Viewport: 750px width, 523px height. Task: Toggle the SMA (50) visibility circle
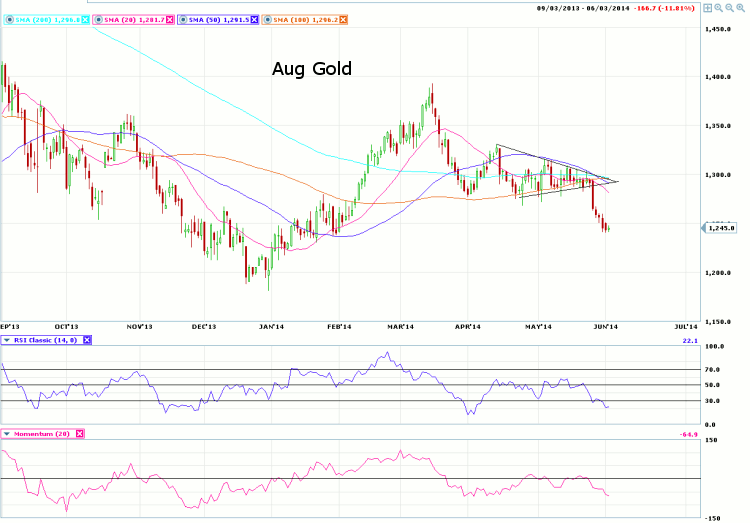point(184,19)
